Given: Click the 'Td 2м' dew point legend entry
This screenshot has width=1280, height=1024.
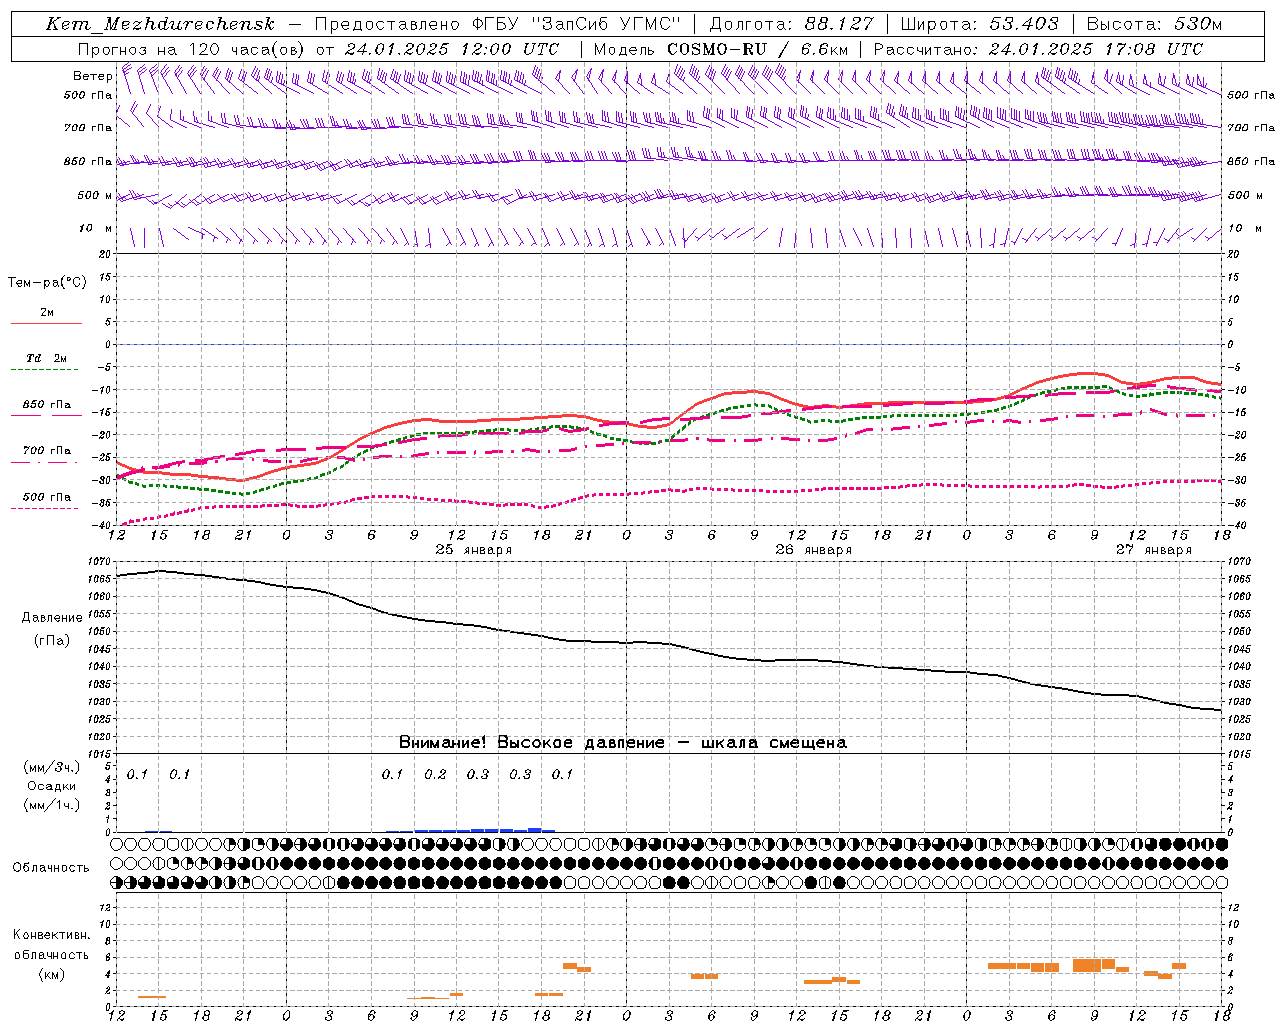Looking at the screenshot, I should click(46, 358).
